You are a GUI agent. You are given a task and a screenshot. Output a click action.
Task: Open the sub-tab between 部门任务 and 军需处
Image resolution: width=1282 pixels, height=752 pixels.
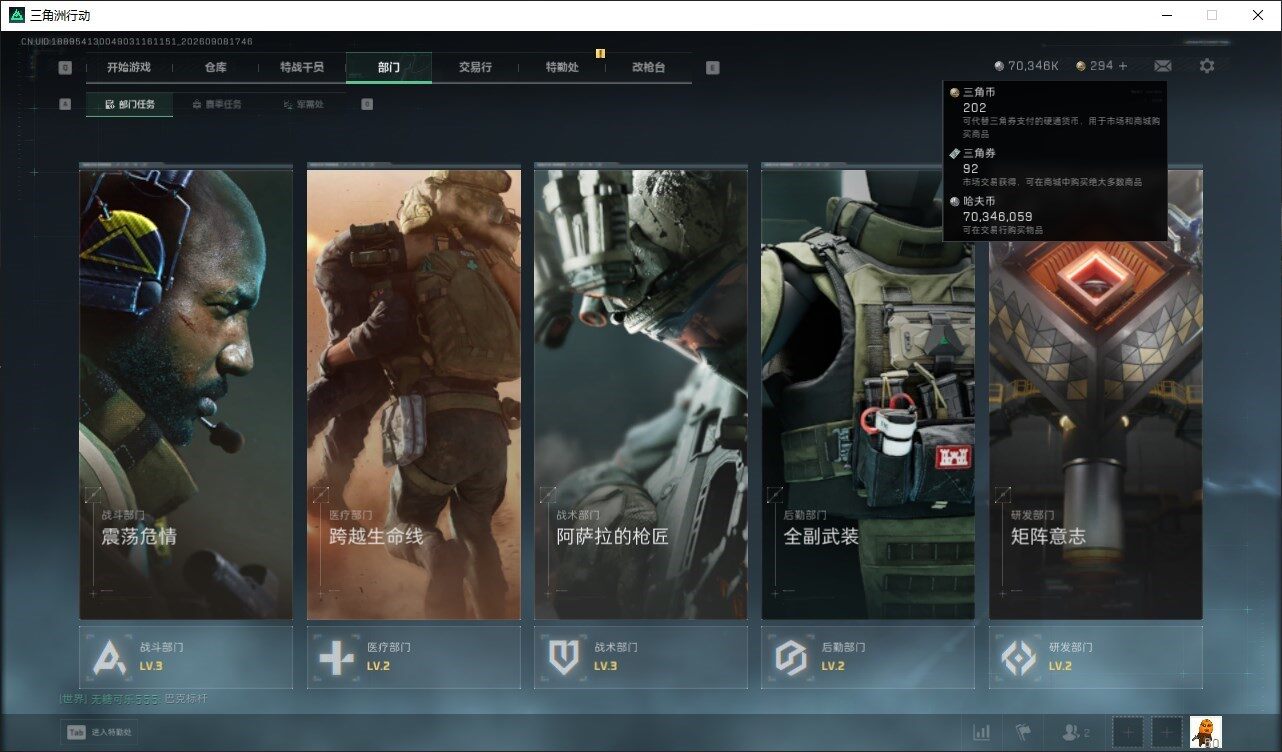(x=216, y=104)
